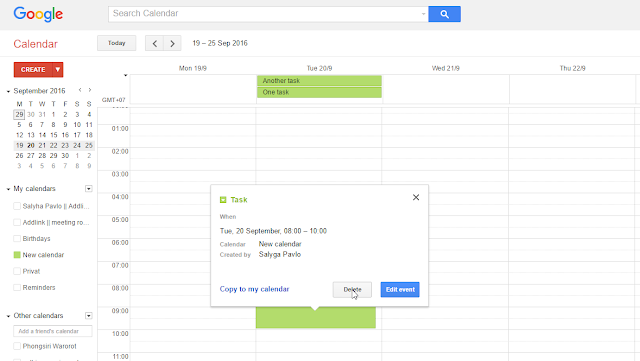Click the green Task icon in popup
Image resolution: width=640 pixels, height=361 pixels.
point(223,200)
